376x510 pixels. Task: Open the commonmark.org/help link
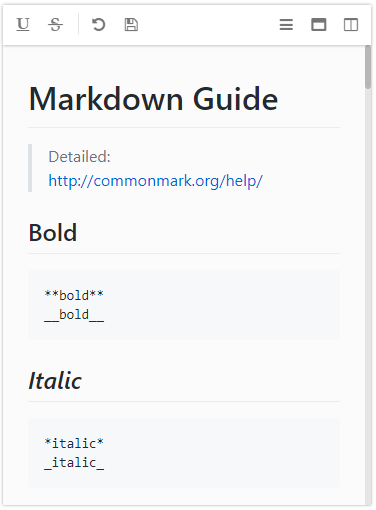[x=155, y=181]
